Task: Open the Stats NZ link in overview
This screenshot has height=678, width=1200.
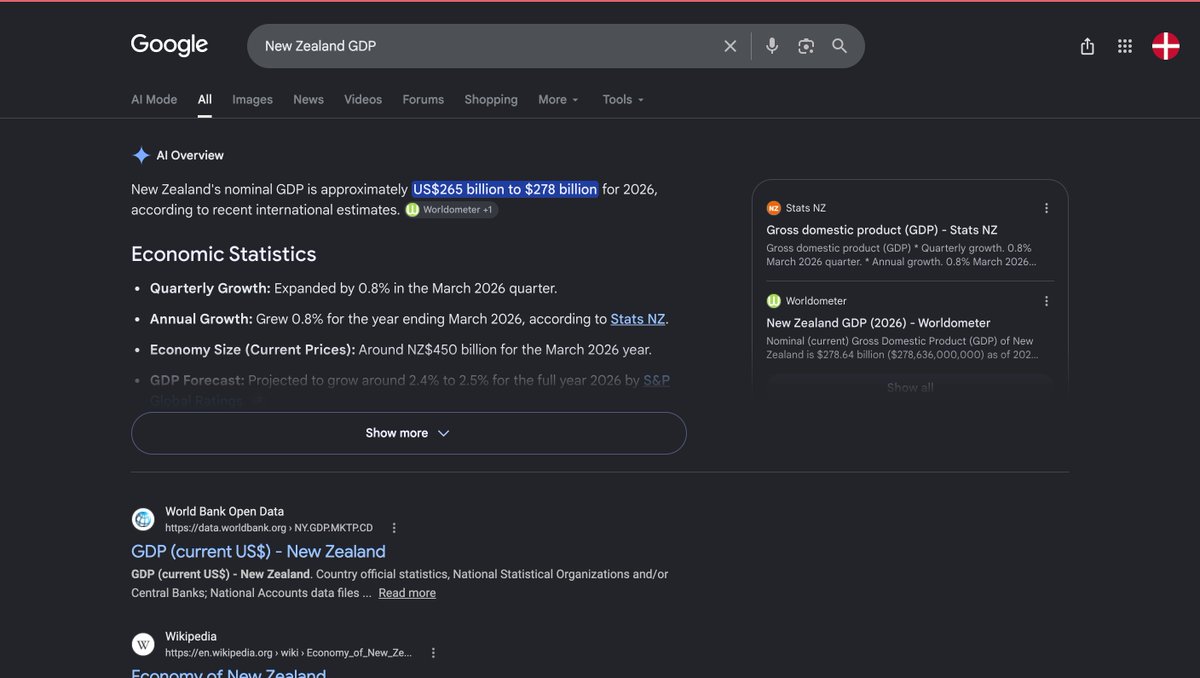Action: [x=638, y=319]
